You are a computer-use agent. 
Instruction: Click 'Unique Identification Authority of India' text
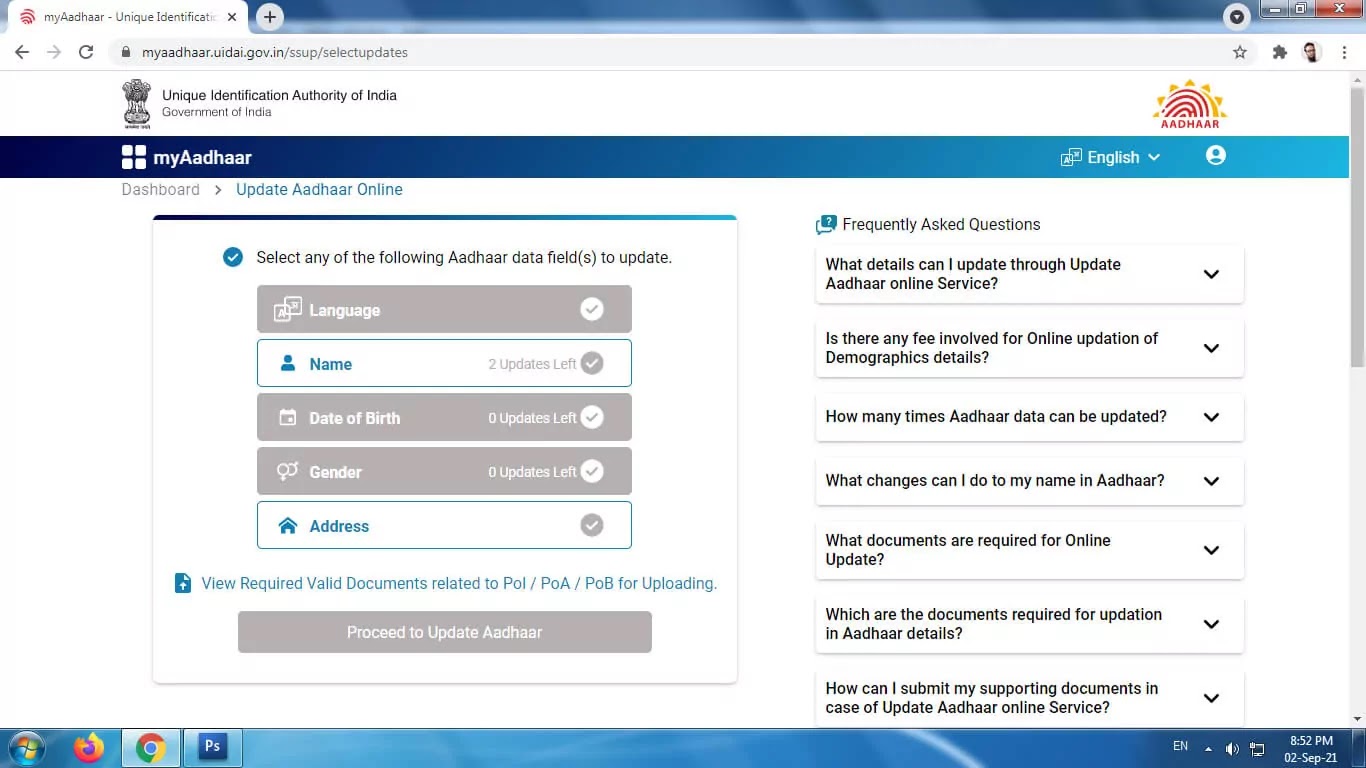279,95
